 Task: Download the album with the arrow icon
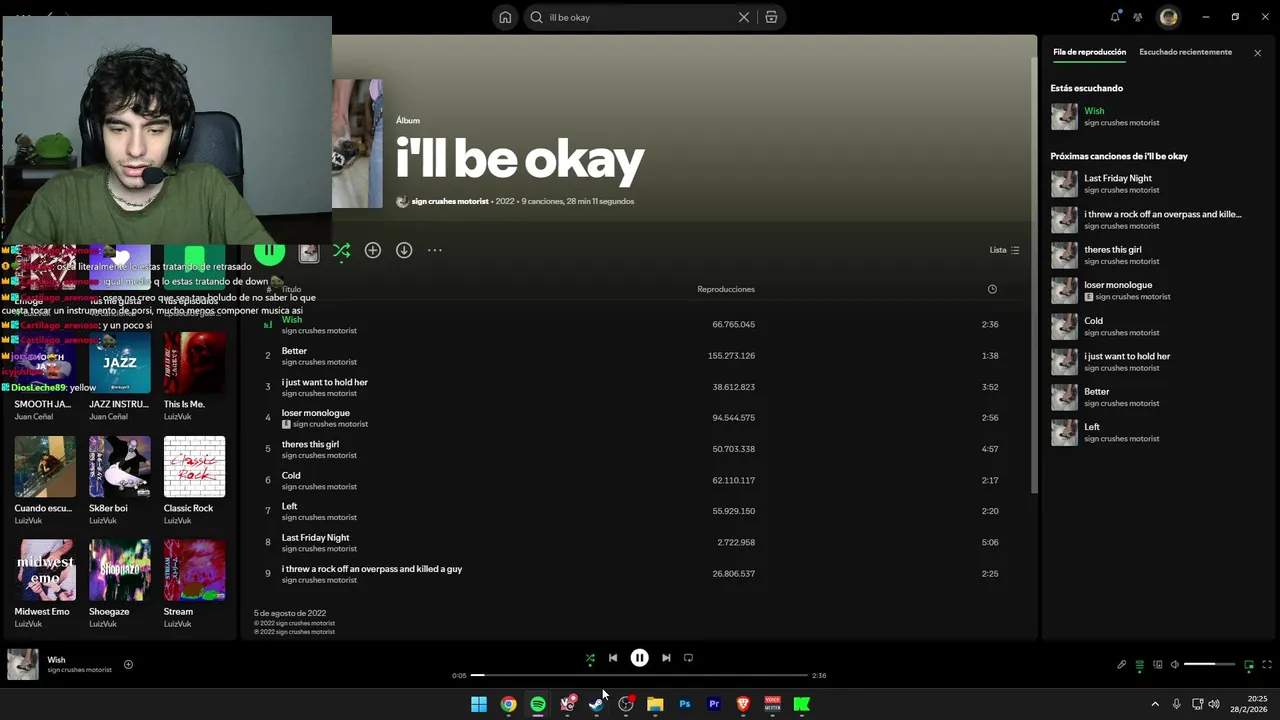(x=404, y=250)
